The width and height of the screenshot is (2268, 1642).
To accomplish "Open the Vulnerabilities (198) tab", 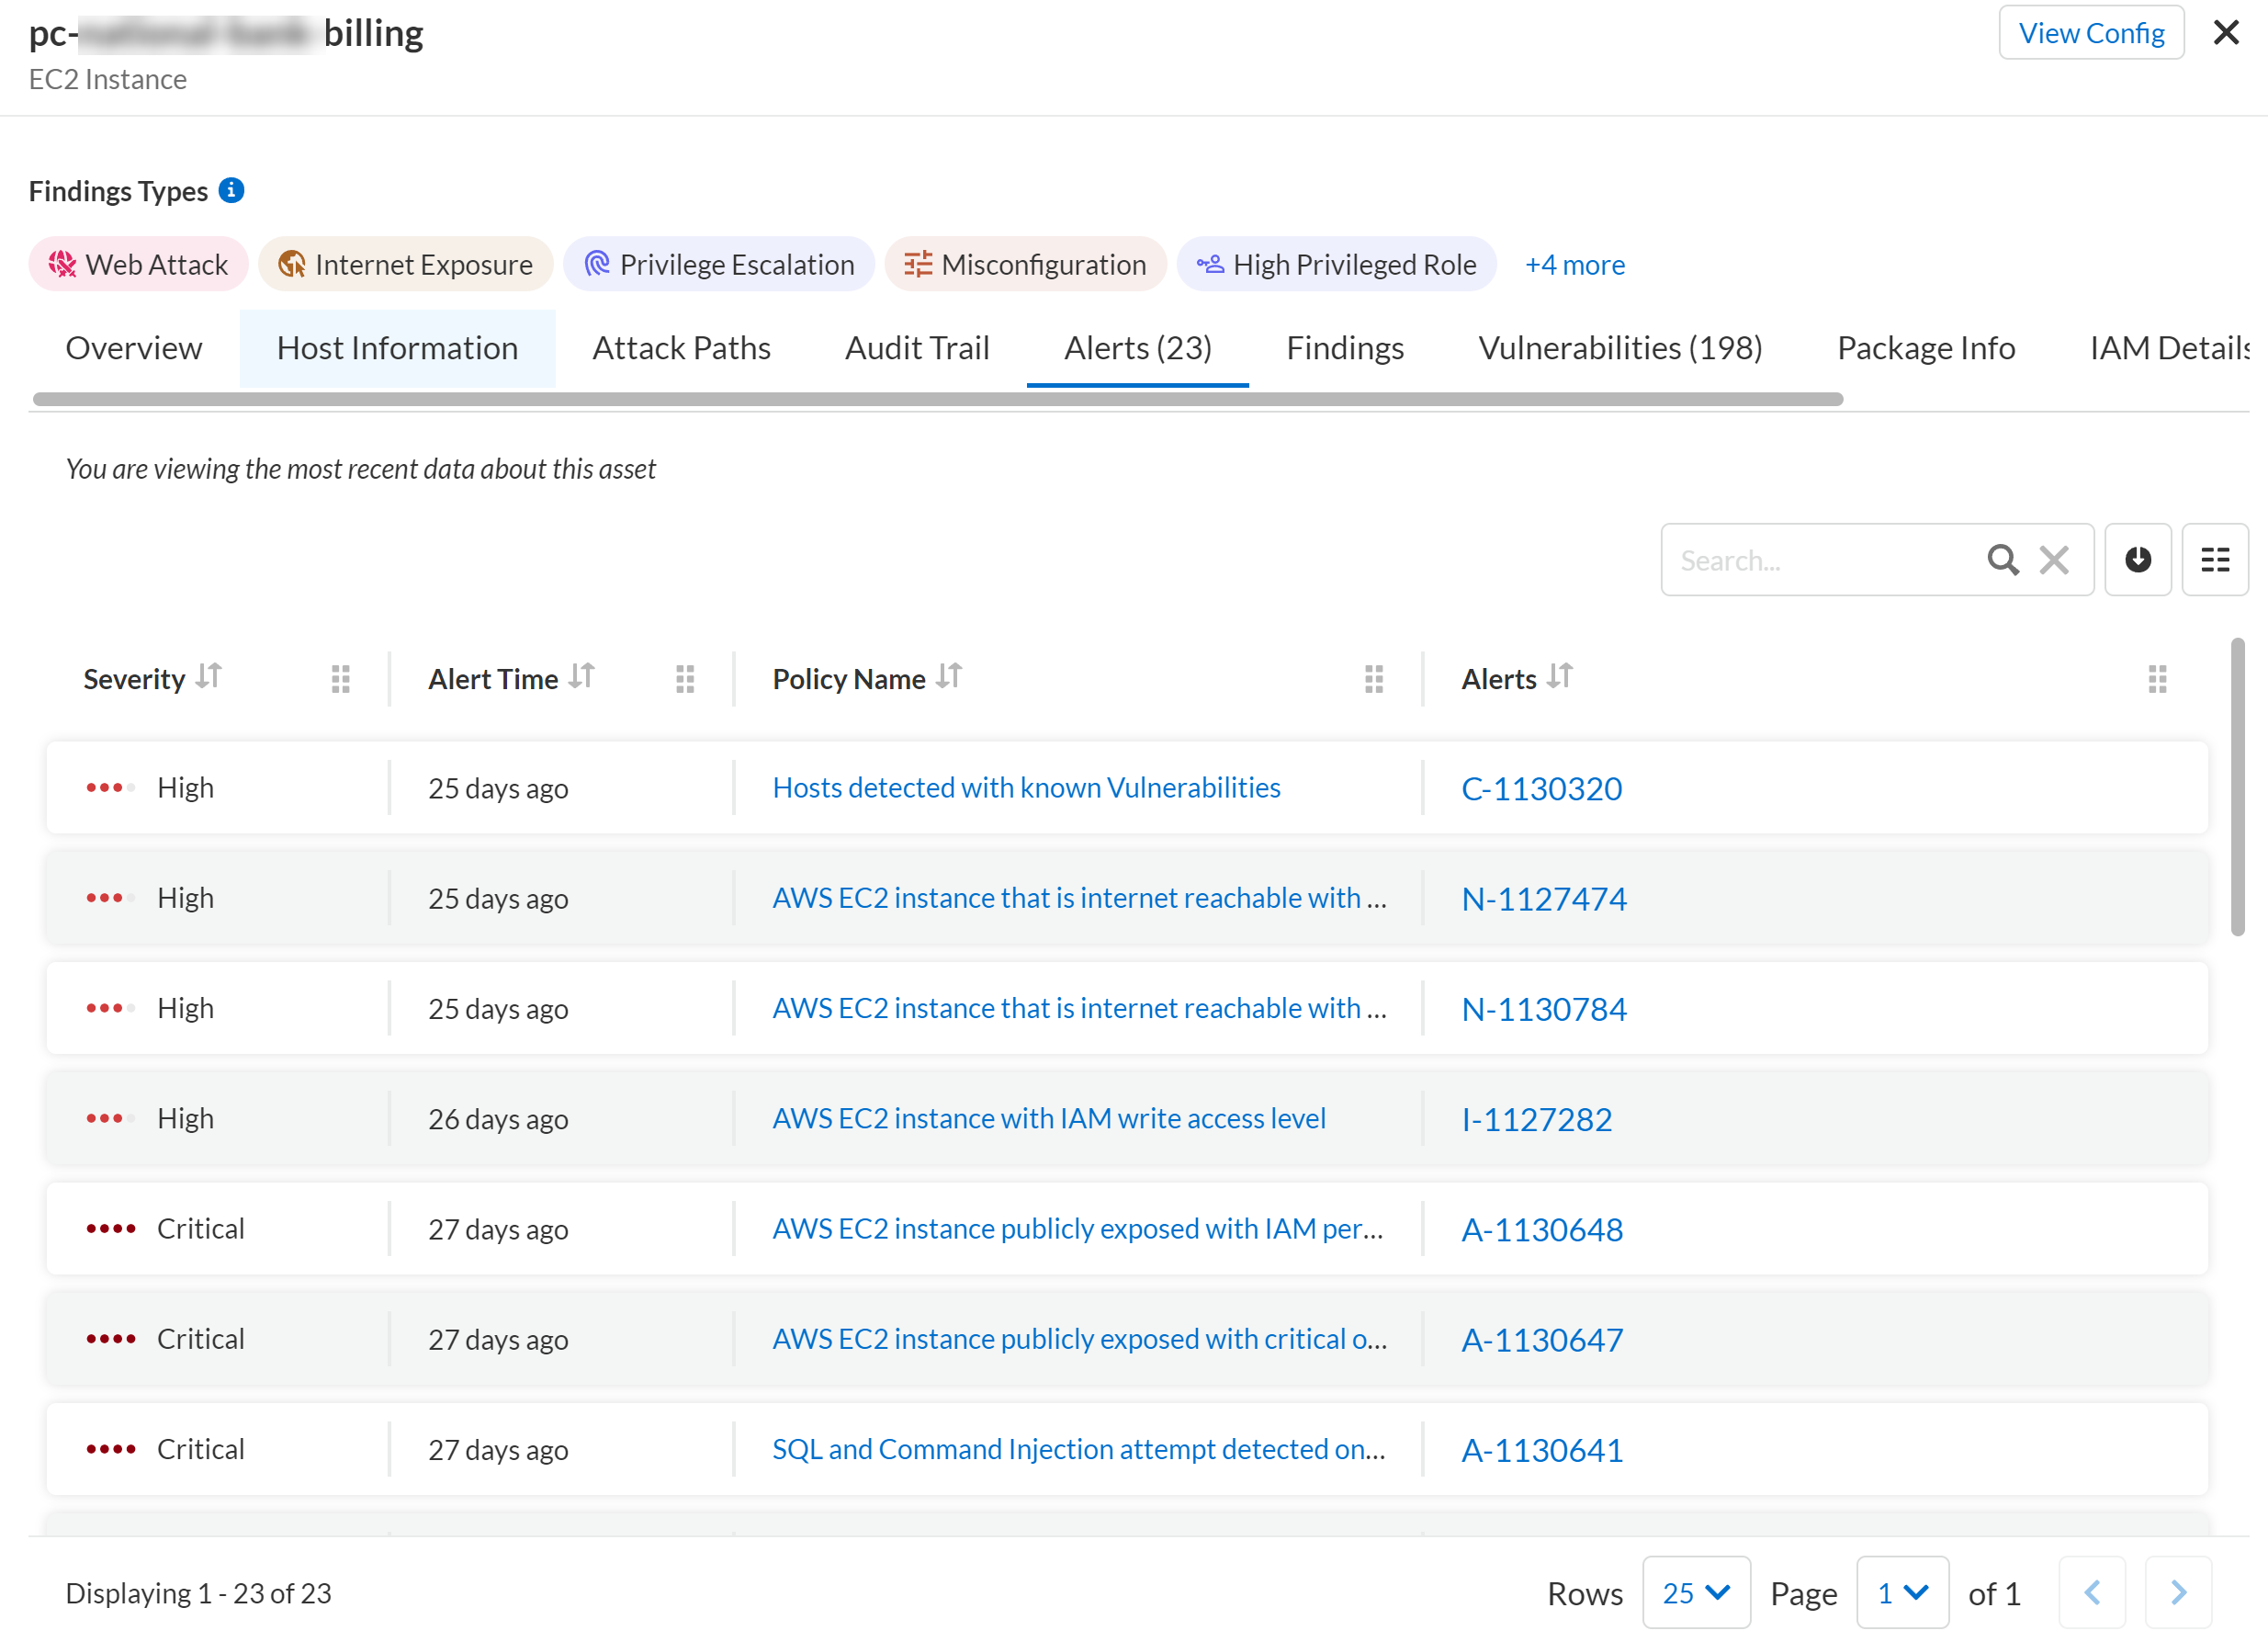I will point(1620,348).
